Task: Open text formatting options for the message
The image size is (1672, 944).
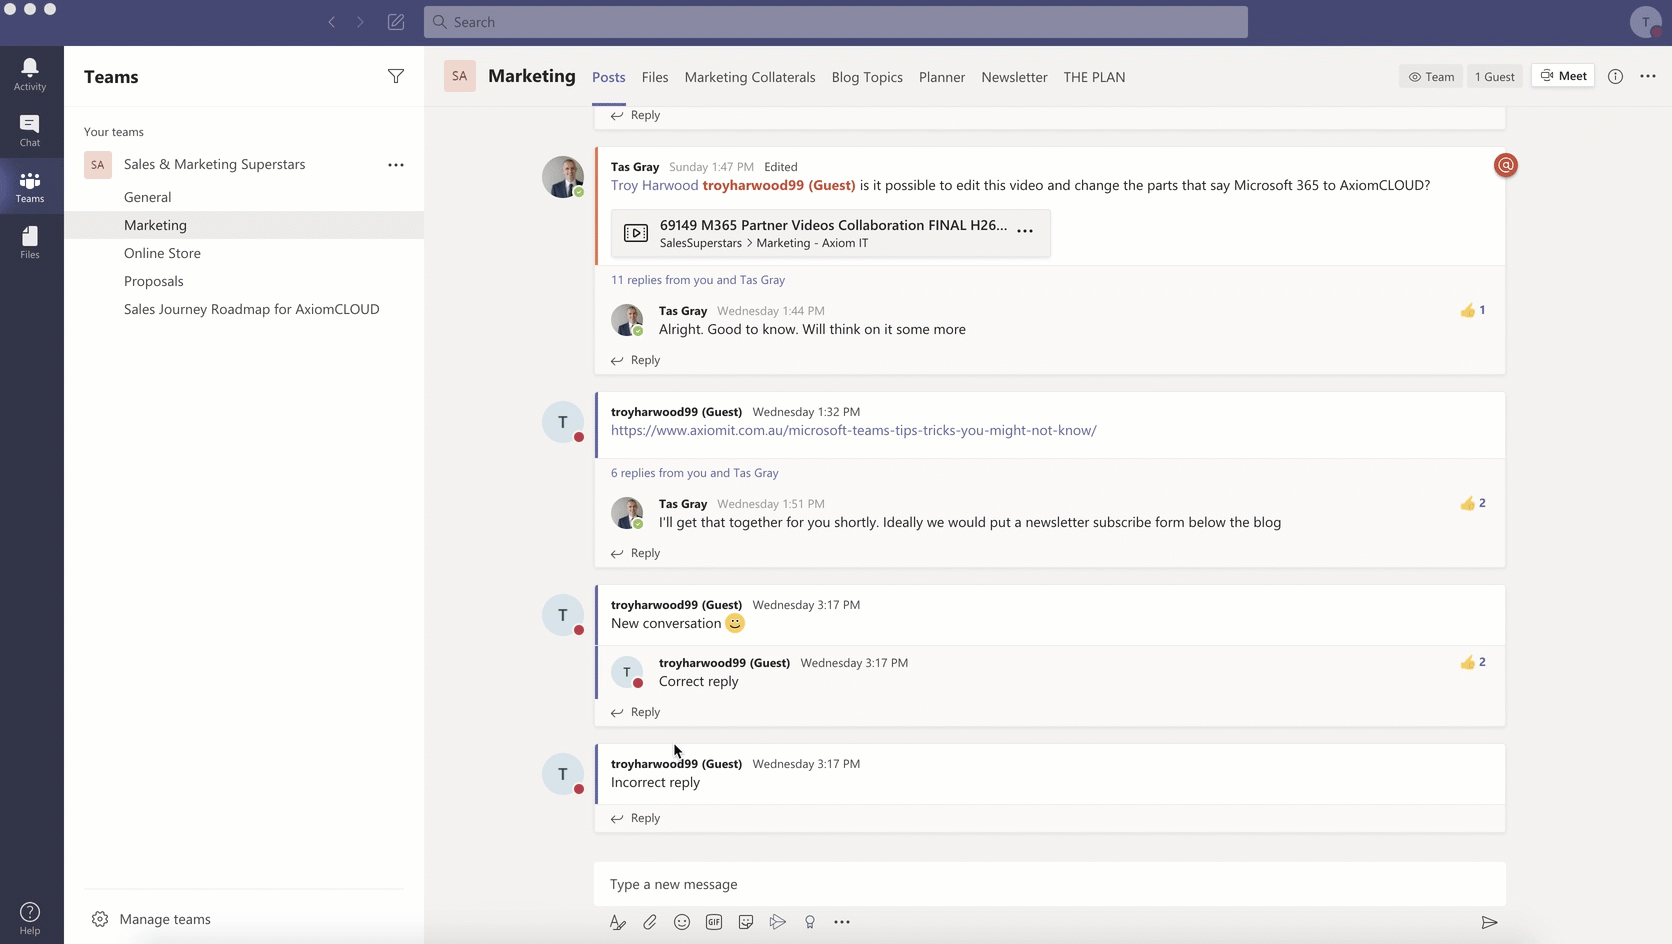Action: 617,922
